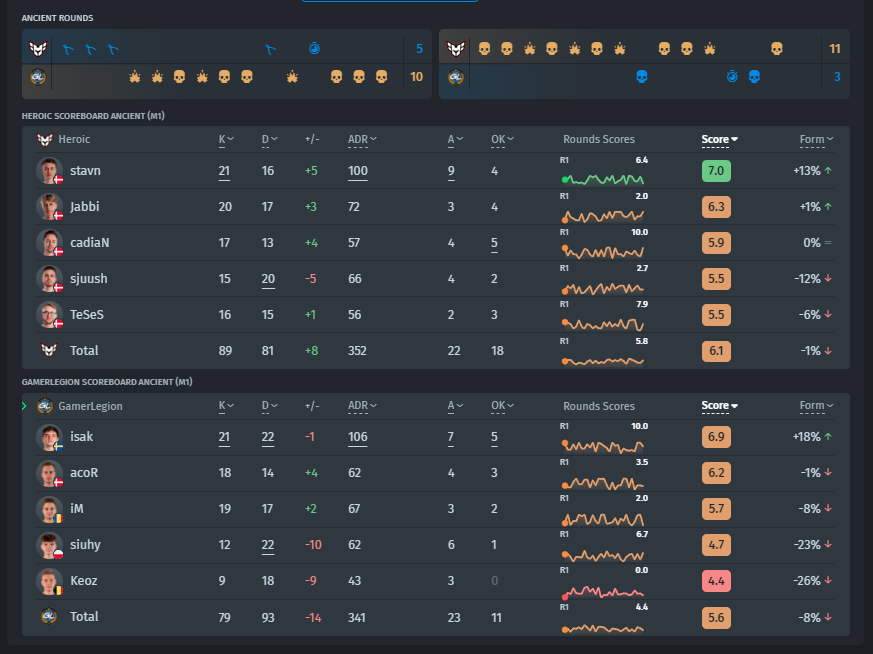Sort GamerLegion scoreboard by Form column
This screenshot has height=654, width=873.
click(x=816, y=406)
